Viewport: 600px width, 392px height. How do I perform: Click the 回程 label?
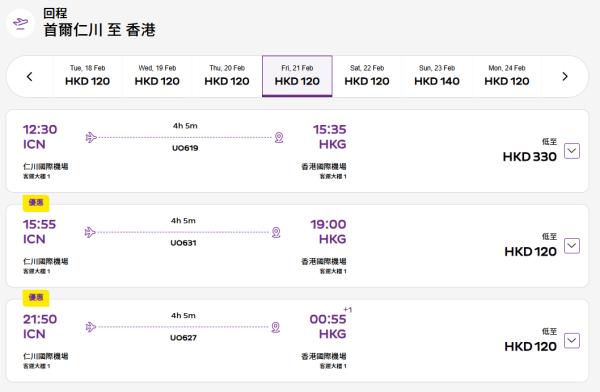pyautogui.click(x=55, y=13)
